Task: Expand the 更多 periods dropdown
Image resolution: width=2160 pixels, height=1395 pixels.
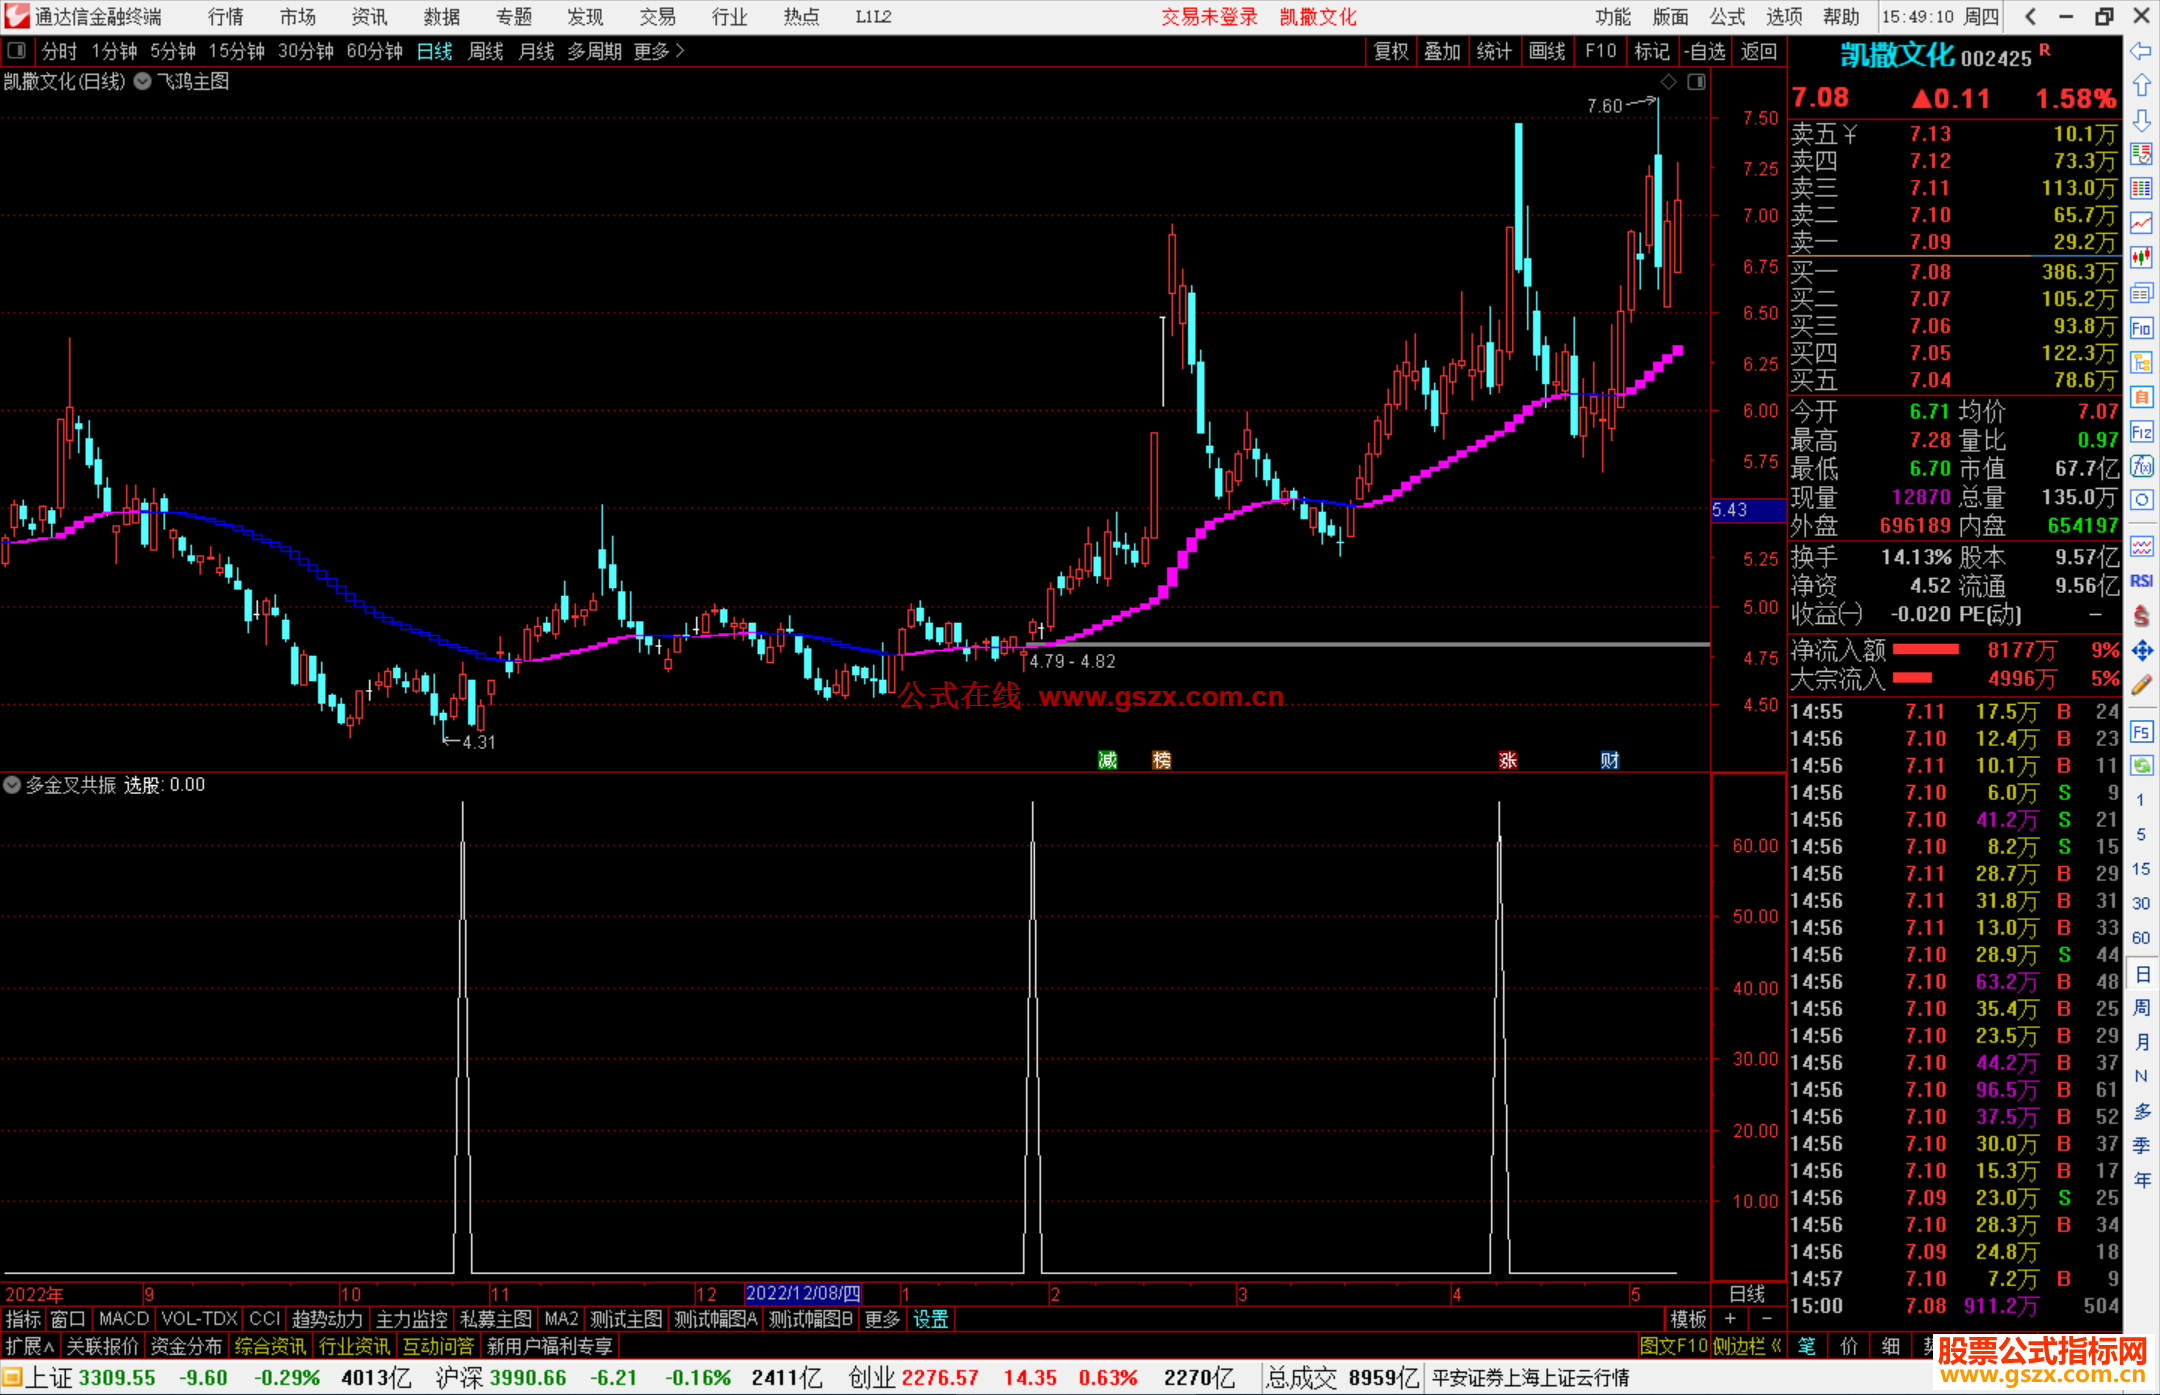Action: coord(659,51)
